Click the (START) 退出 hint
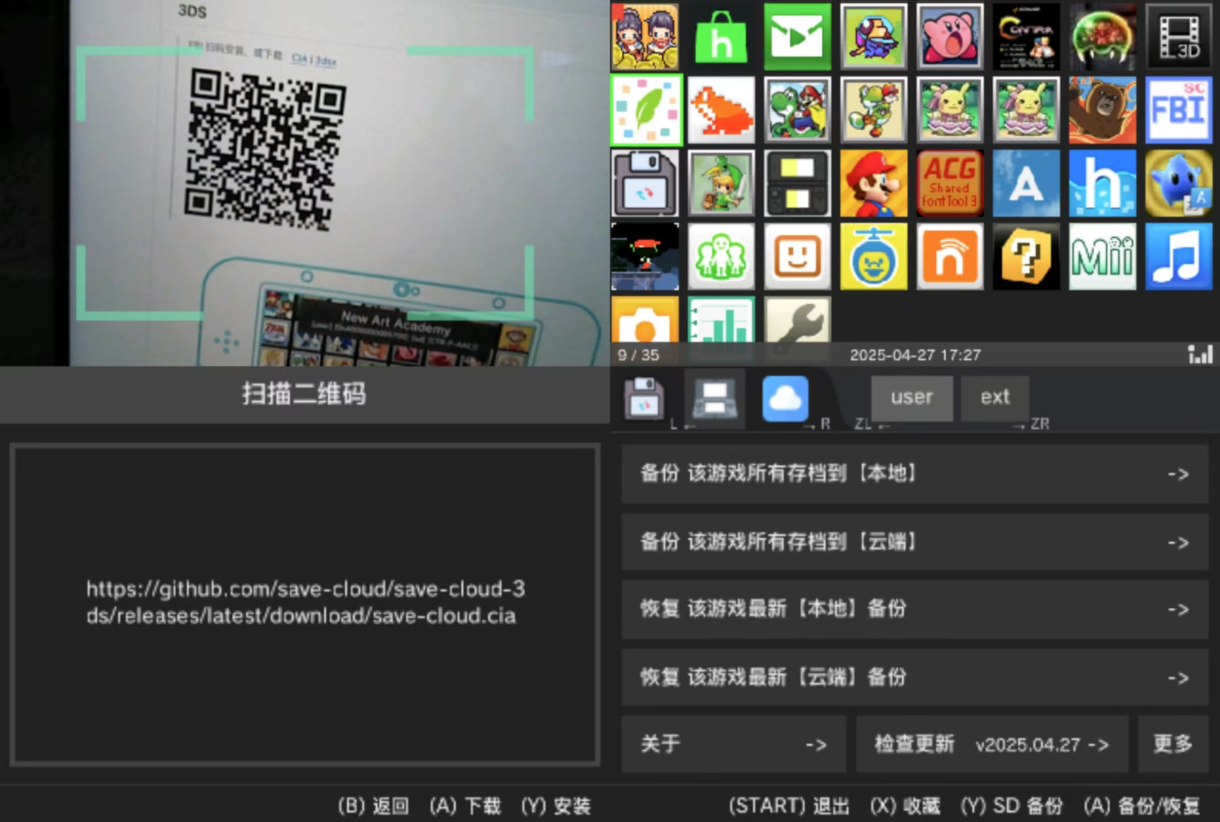Image resolution: width=1220 pixels, height=822 pixels. [x=789, y=806]
